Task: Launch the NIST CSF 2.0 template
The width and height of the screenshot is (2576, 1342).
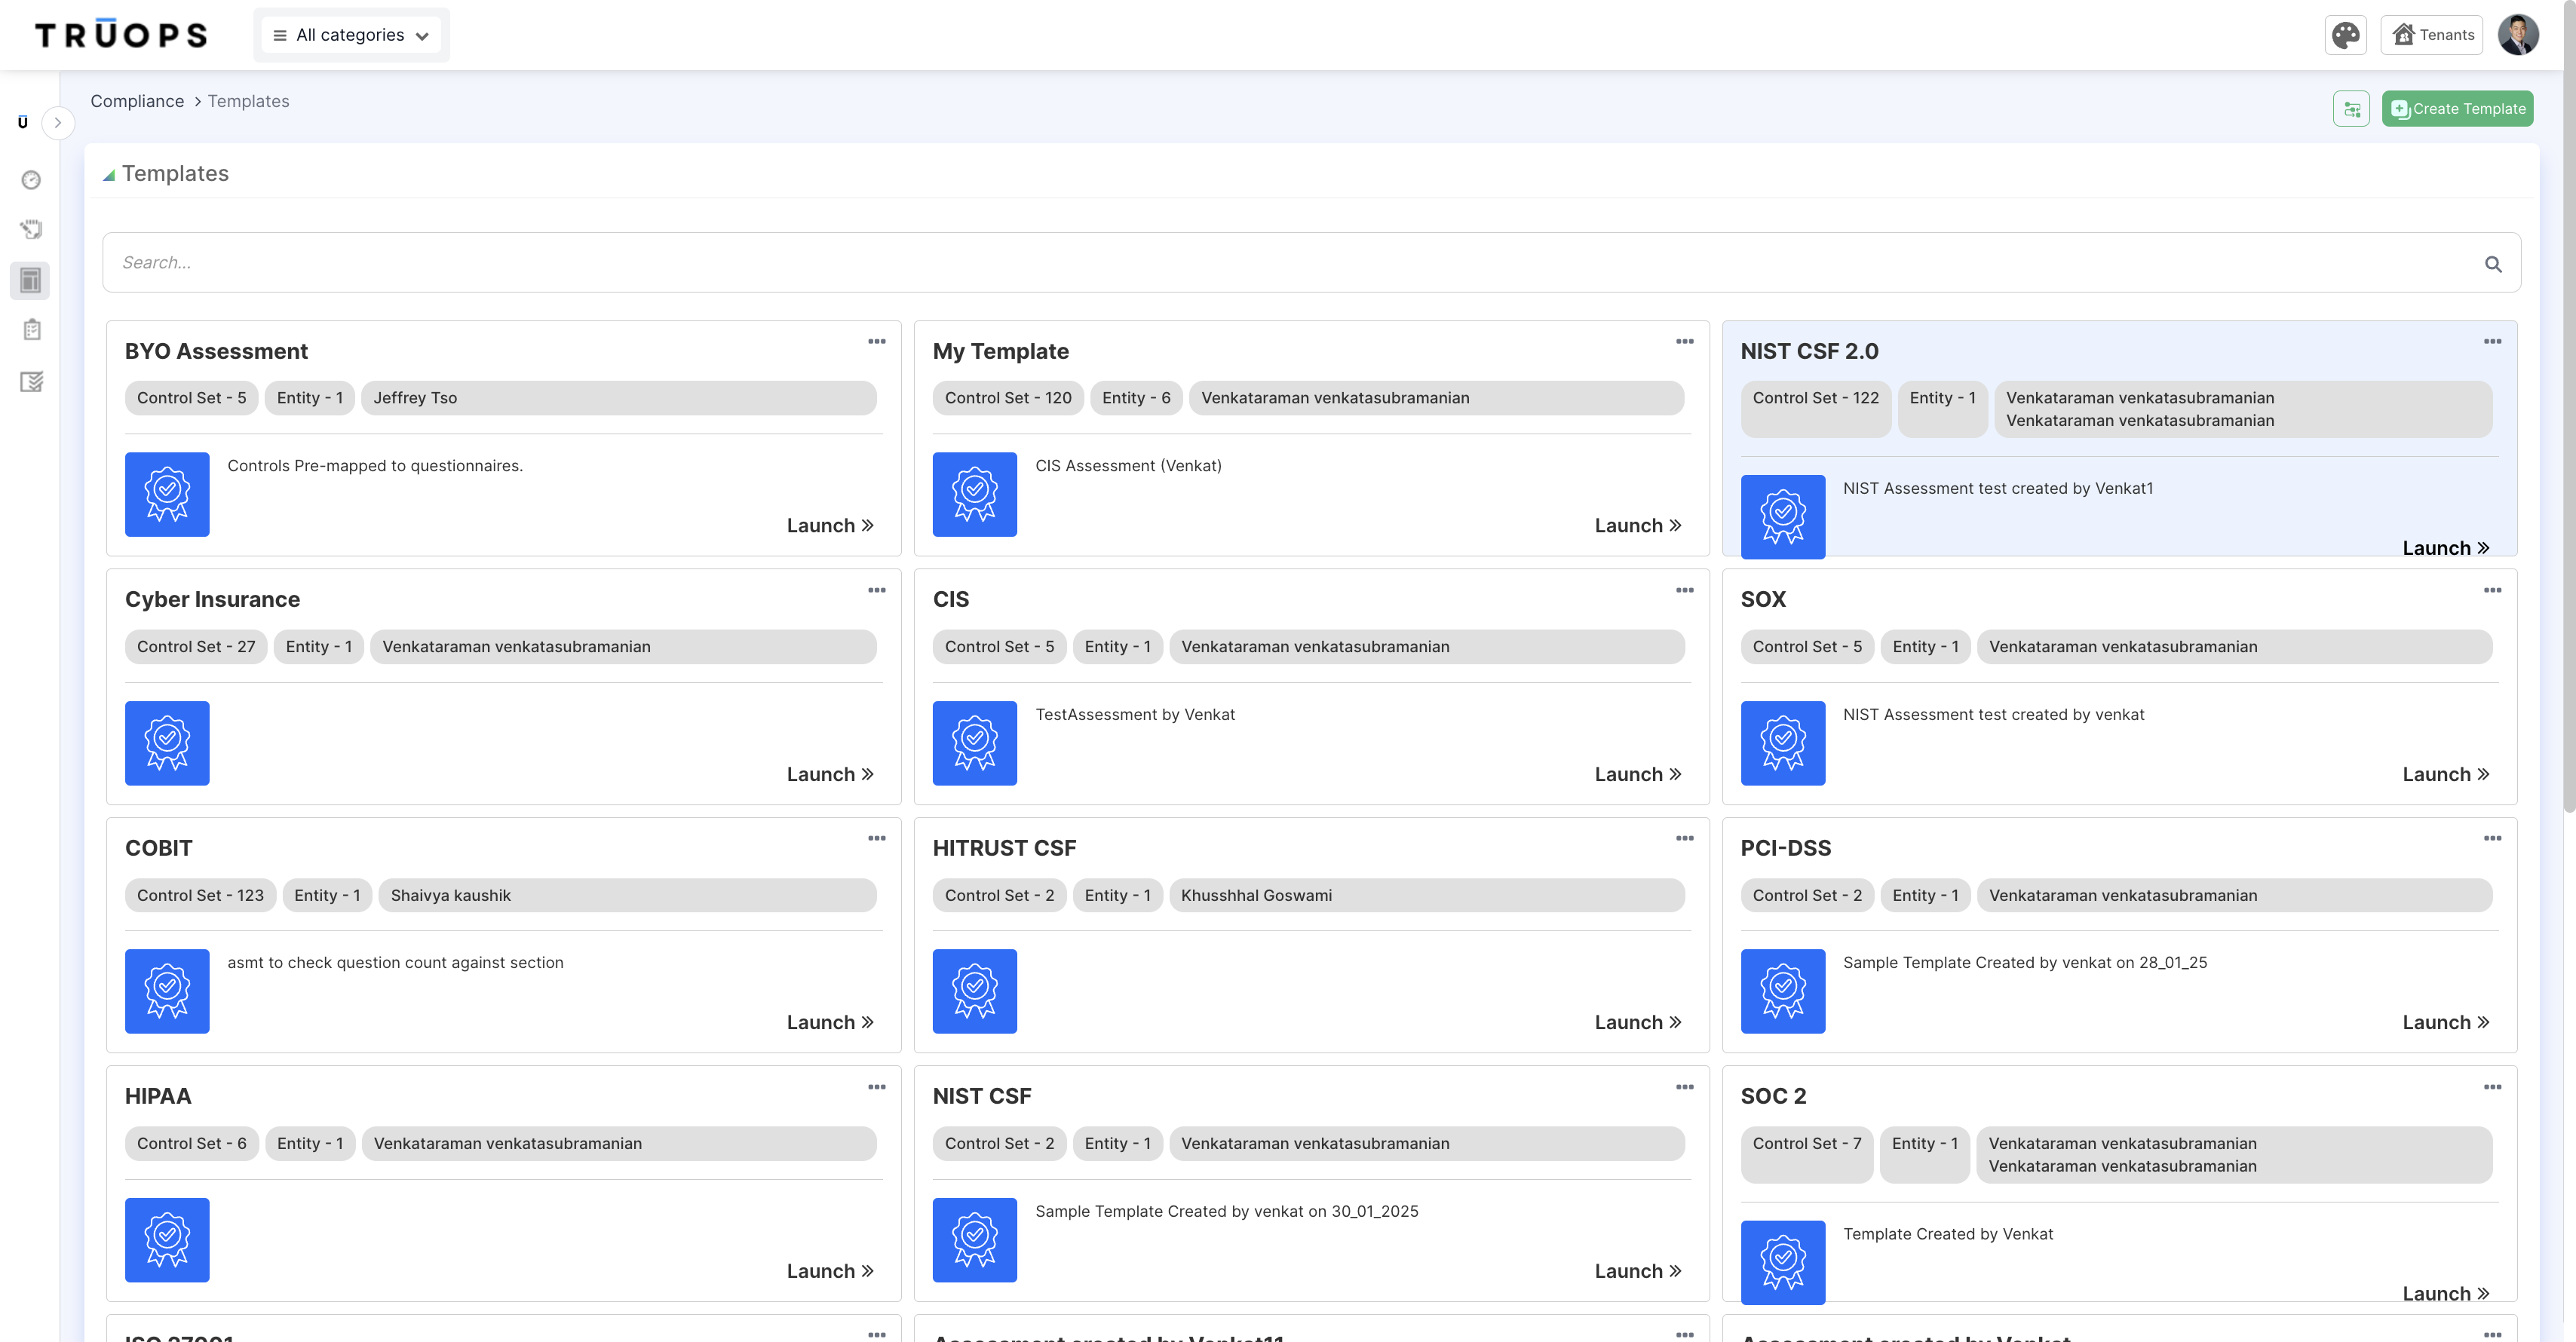Action: pyautogui.click(x=2446, y=548)
